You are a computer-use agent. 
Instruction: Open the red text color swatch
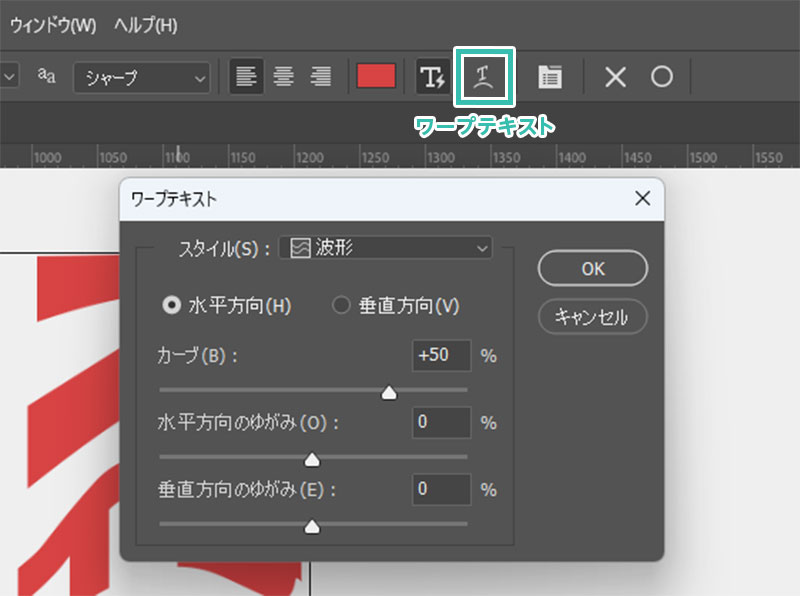pyautogui.click(x=376, y=76)
